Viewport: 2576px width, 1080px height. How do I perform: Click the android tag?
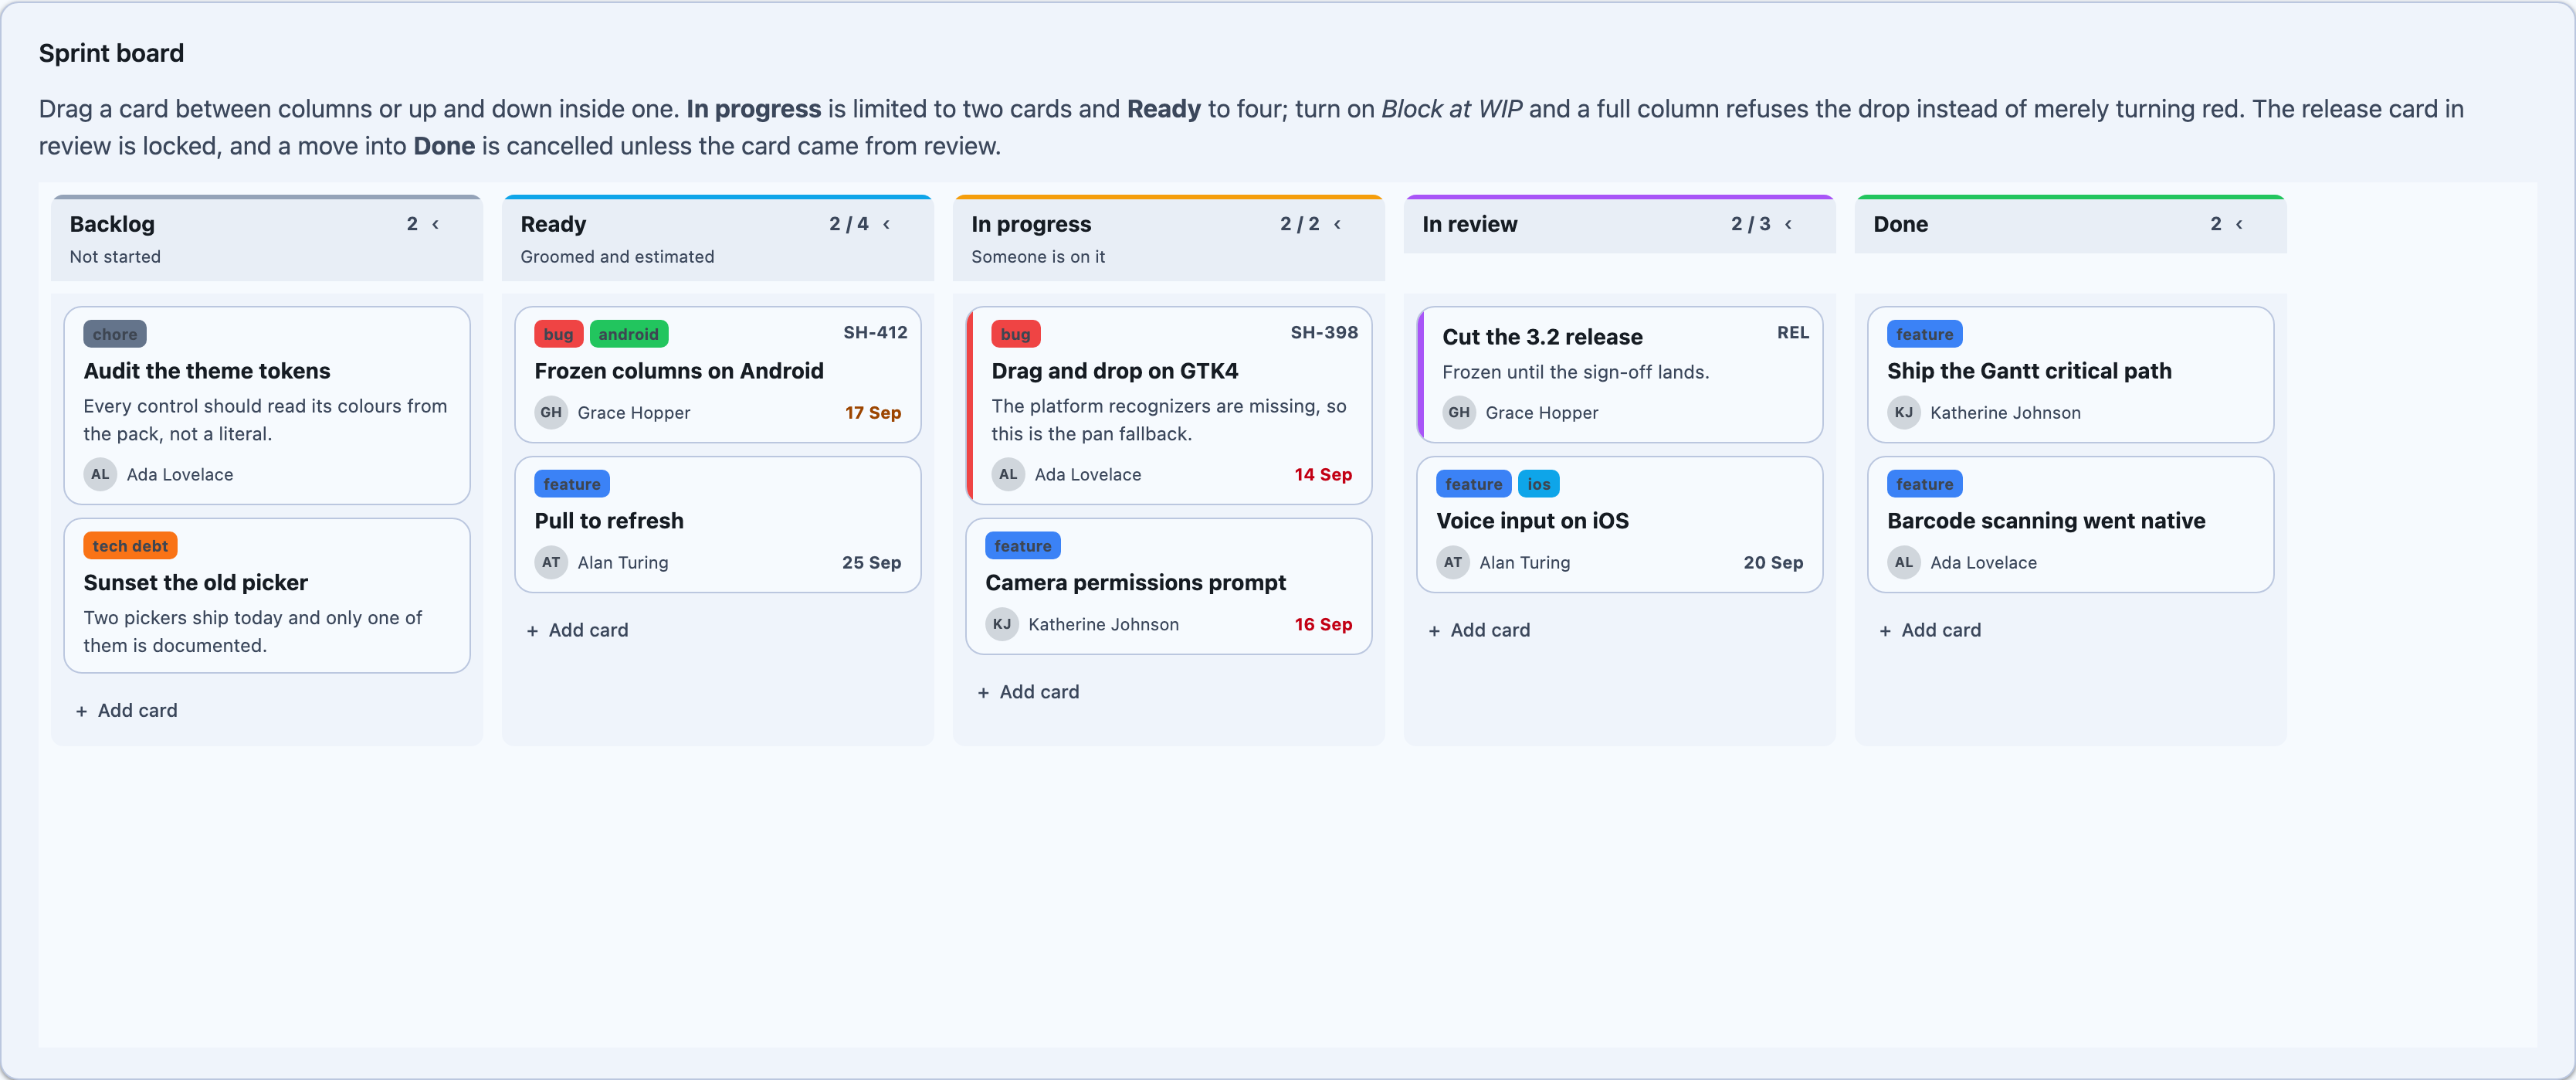pos(629,334)
